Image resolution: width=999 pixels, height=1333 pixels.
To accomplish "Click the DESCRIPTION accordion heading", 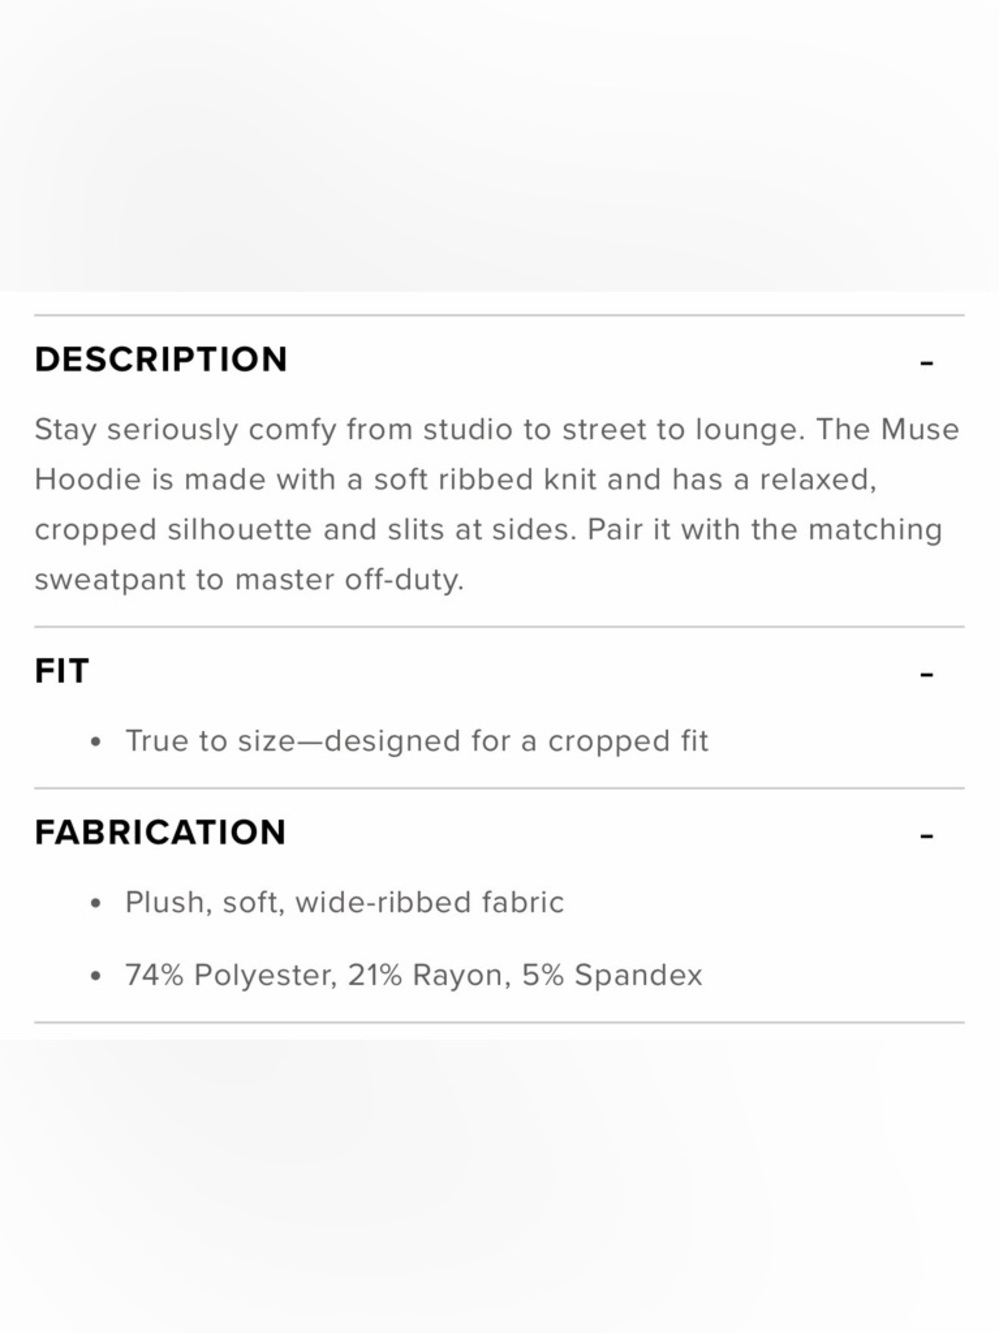I will [x=161, y=360].
